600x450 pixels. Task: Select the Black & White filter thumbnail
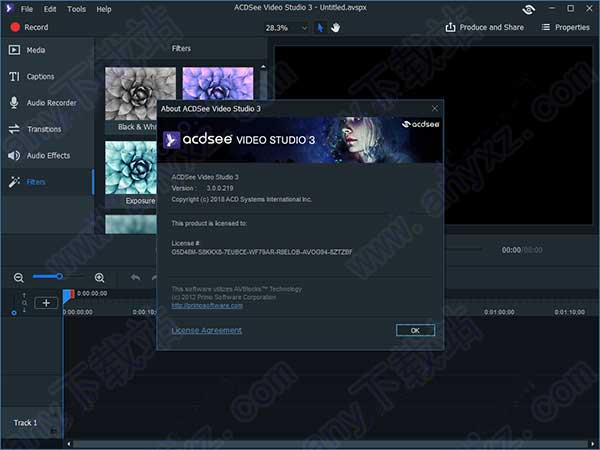coord(140,94)
